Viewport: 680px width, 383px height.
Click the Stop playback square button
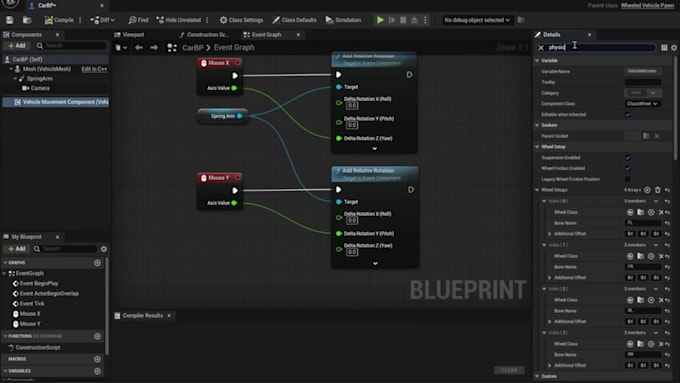pyautogui.click(x=403, y=20)
